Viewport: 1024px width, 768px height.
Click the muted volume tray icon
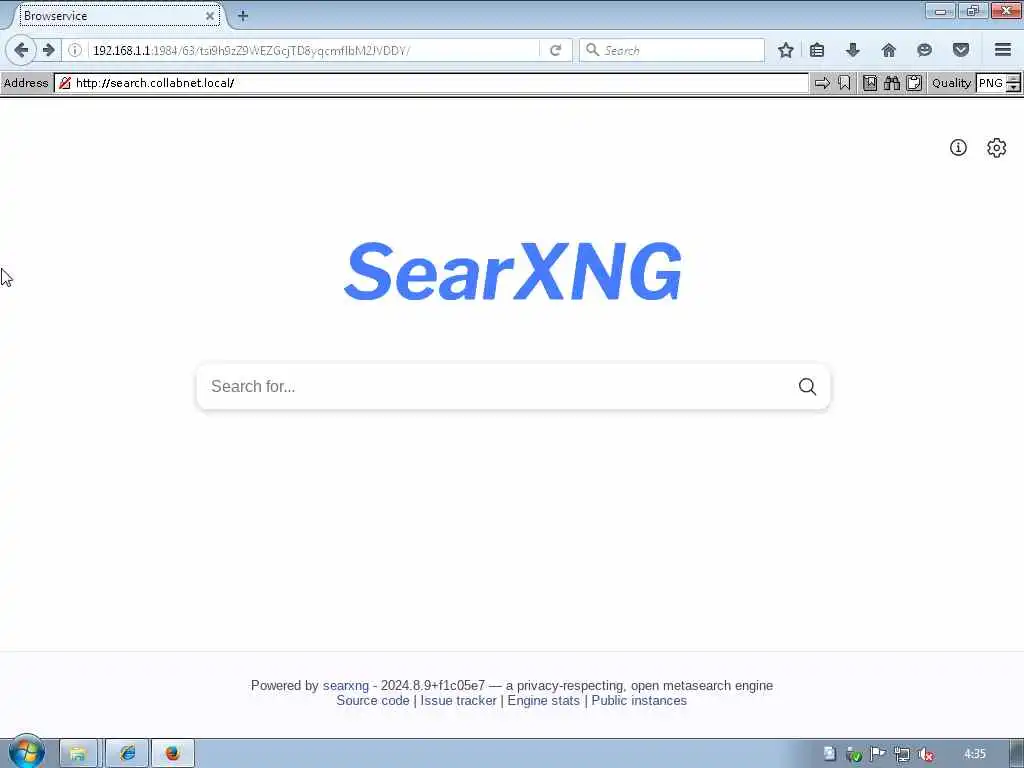[925, 754]
